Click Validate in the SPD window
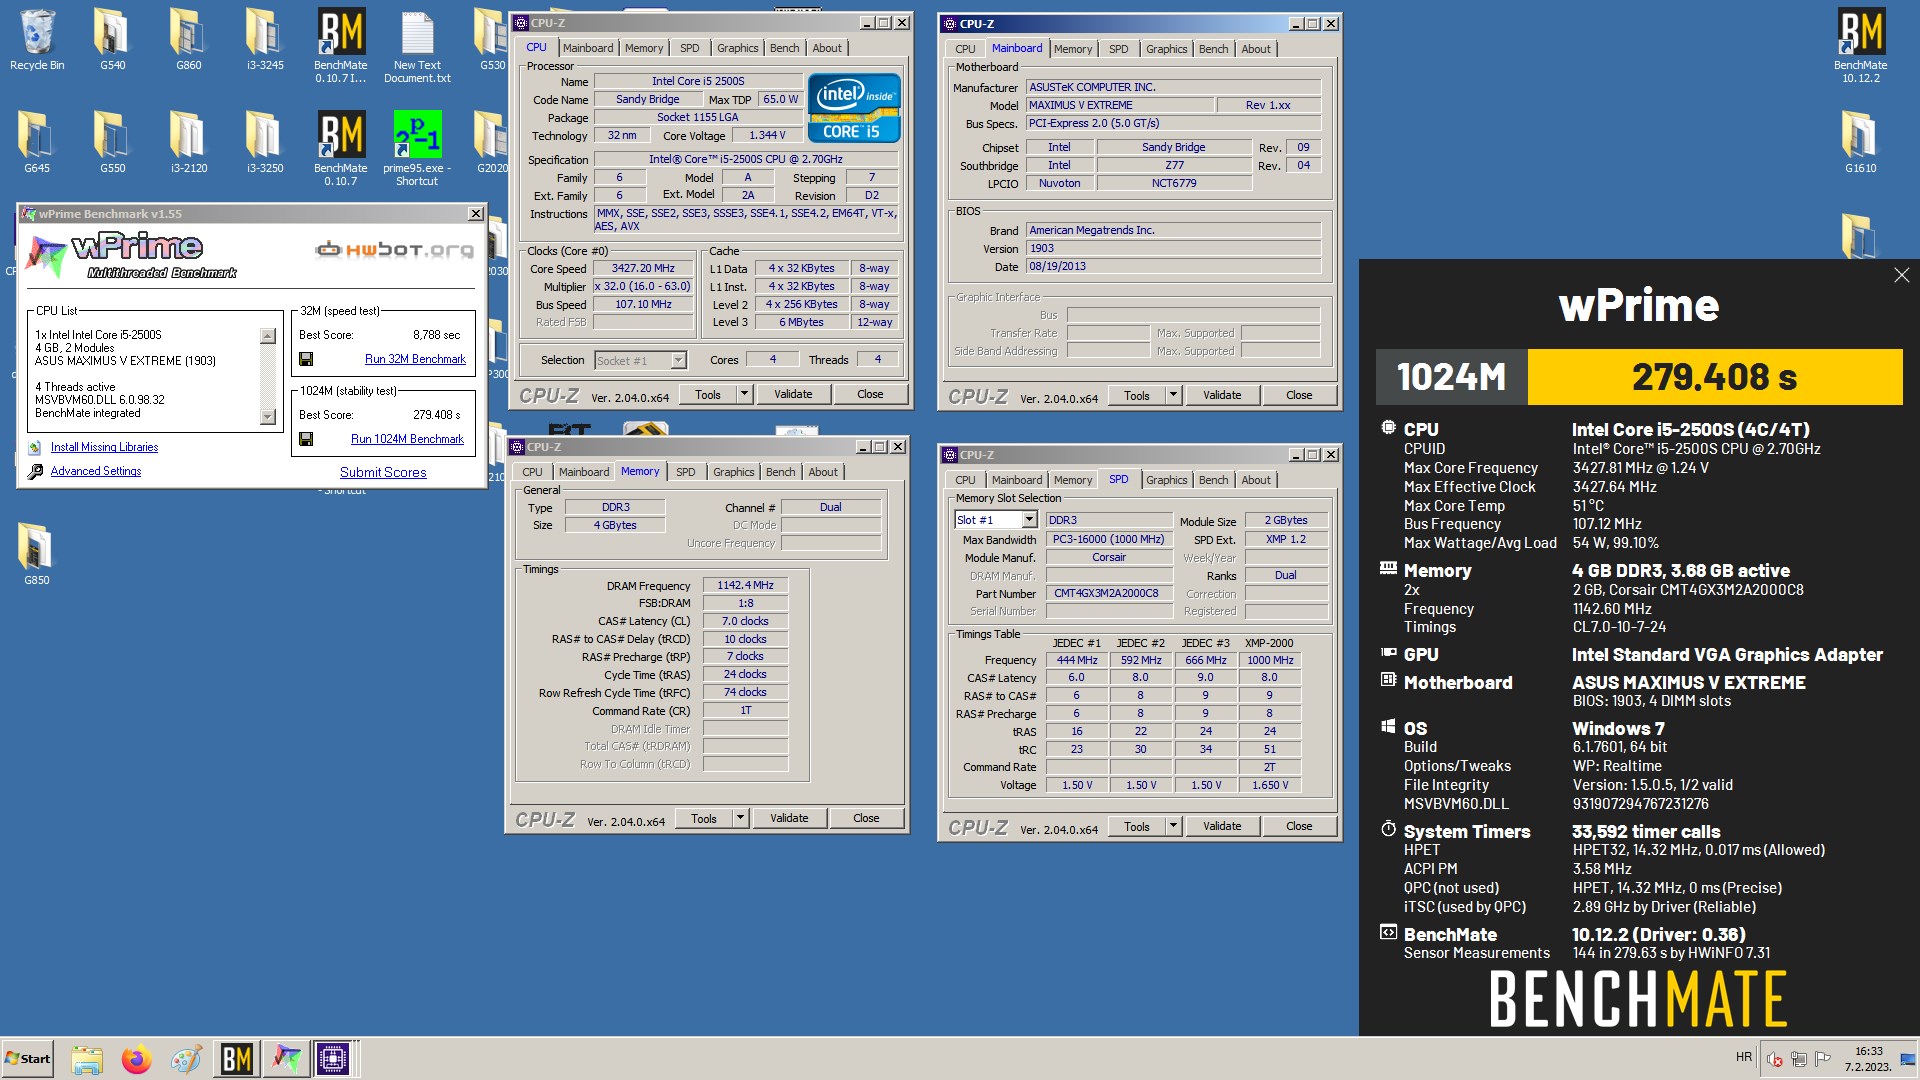 pyautogui.click(x=1222, y=826)
